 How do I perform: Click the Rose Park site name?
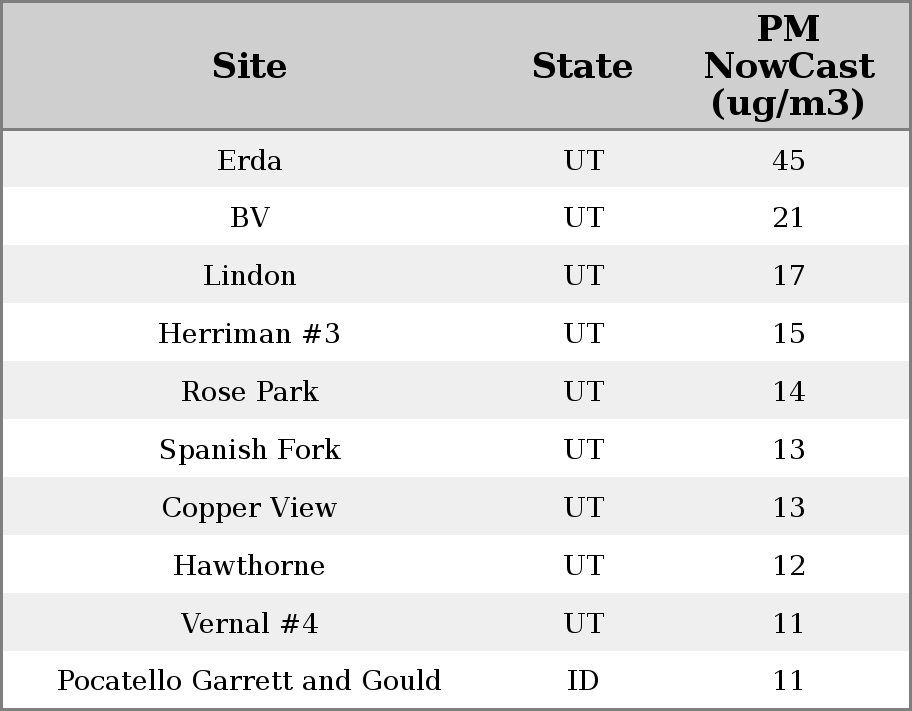[x=249, y=392]
